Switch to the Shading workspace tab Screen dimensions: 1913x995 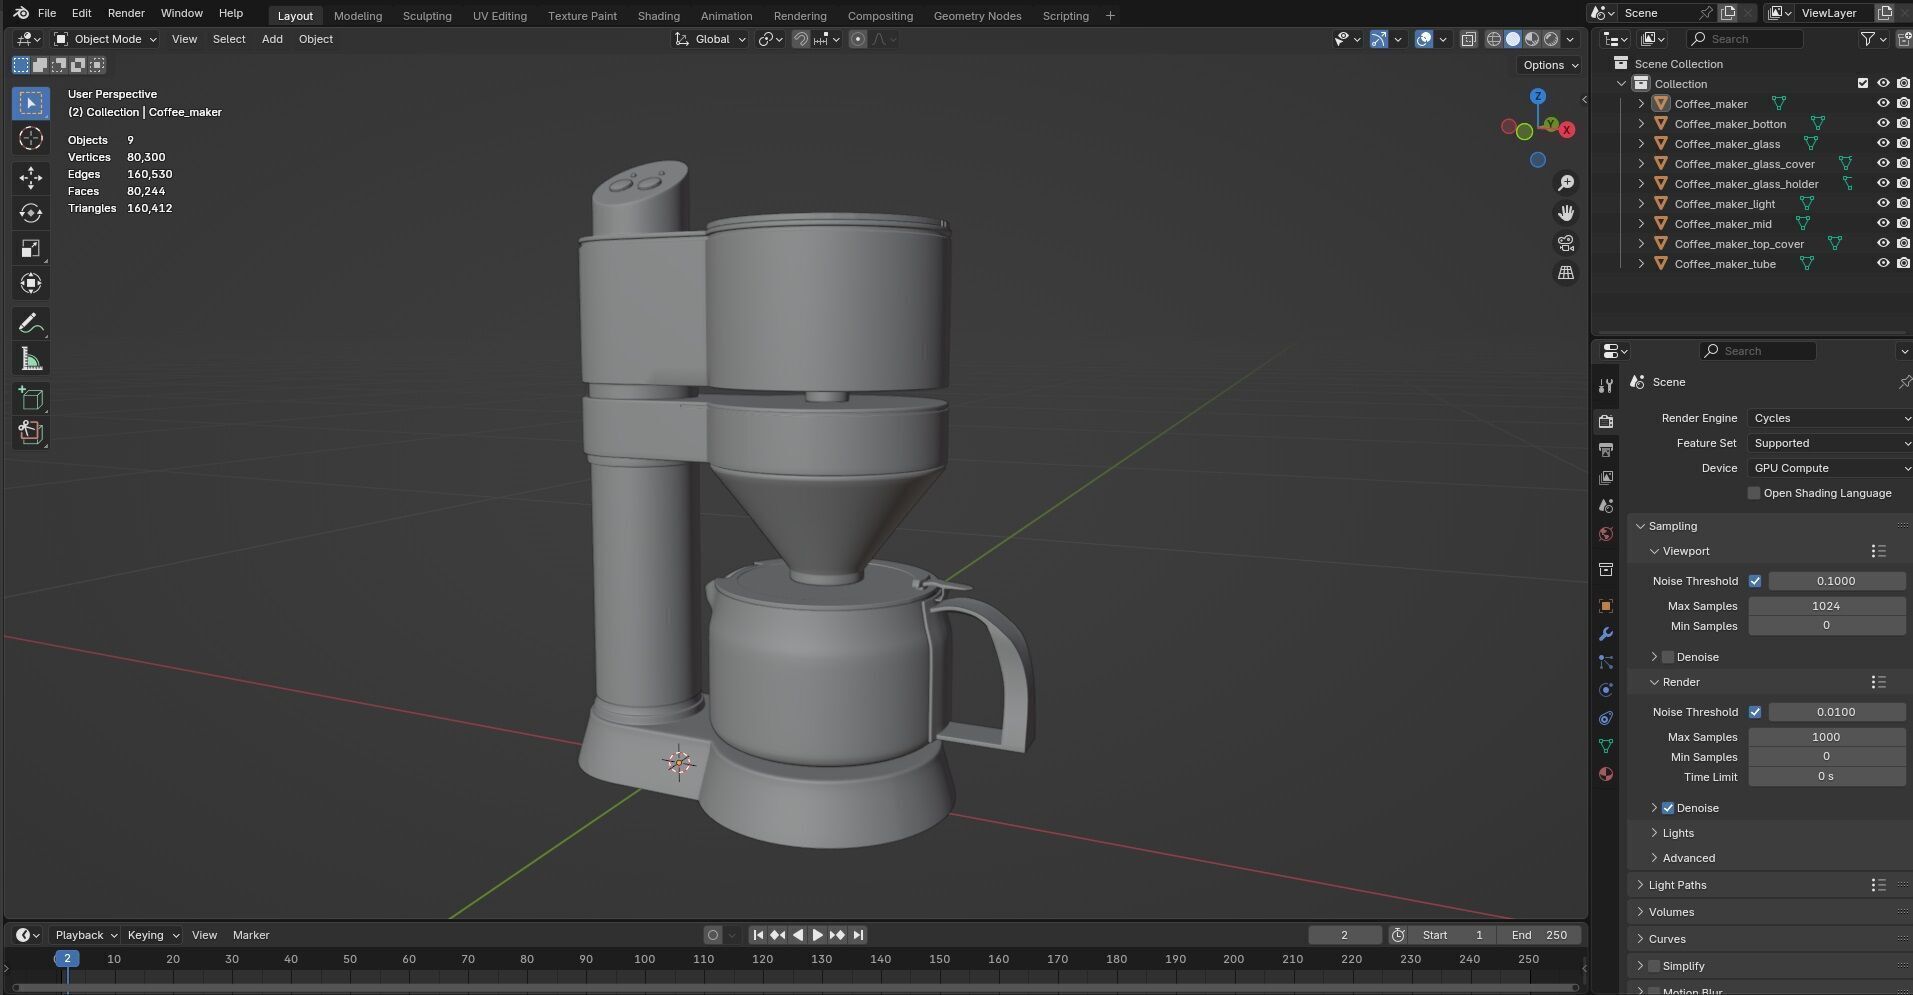point(658,16)
